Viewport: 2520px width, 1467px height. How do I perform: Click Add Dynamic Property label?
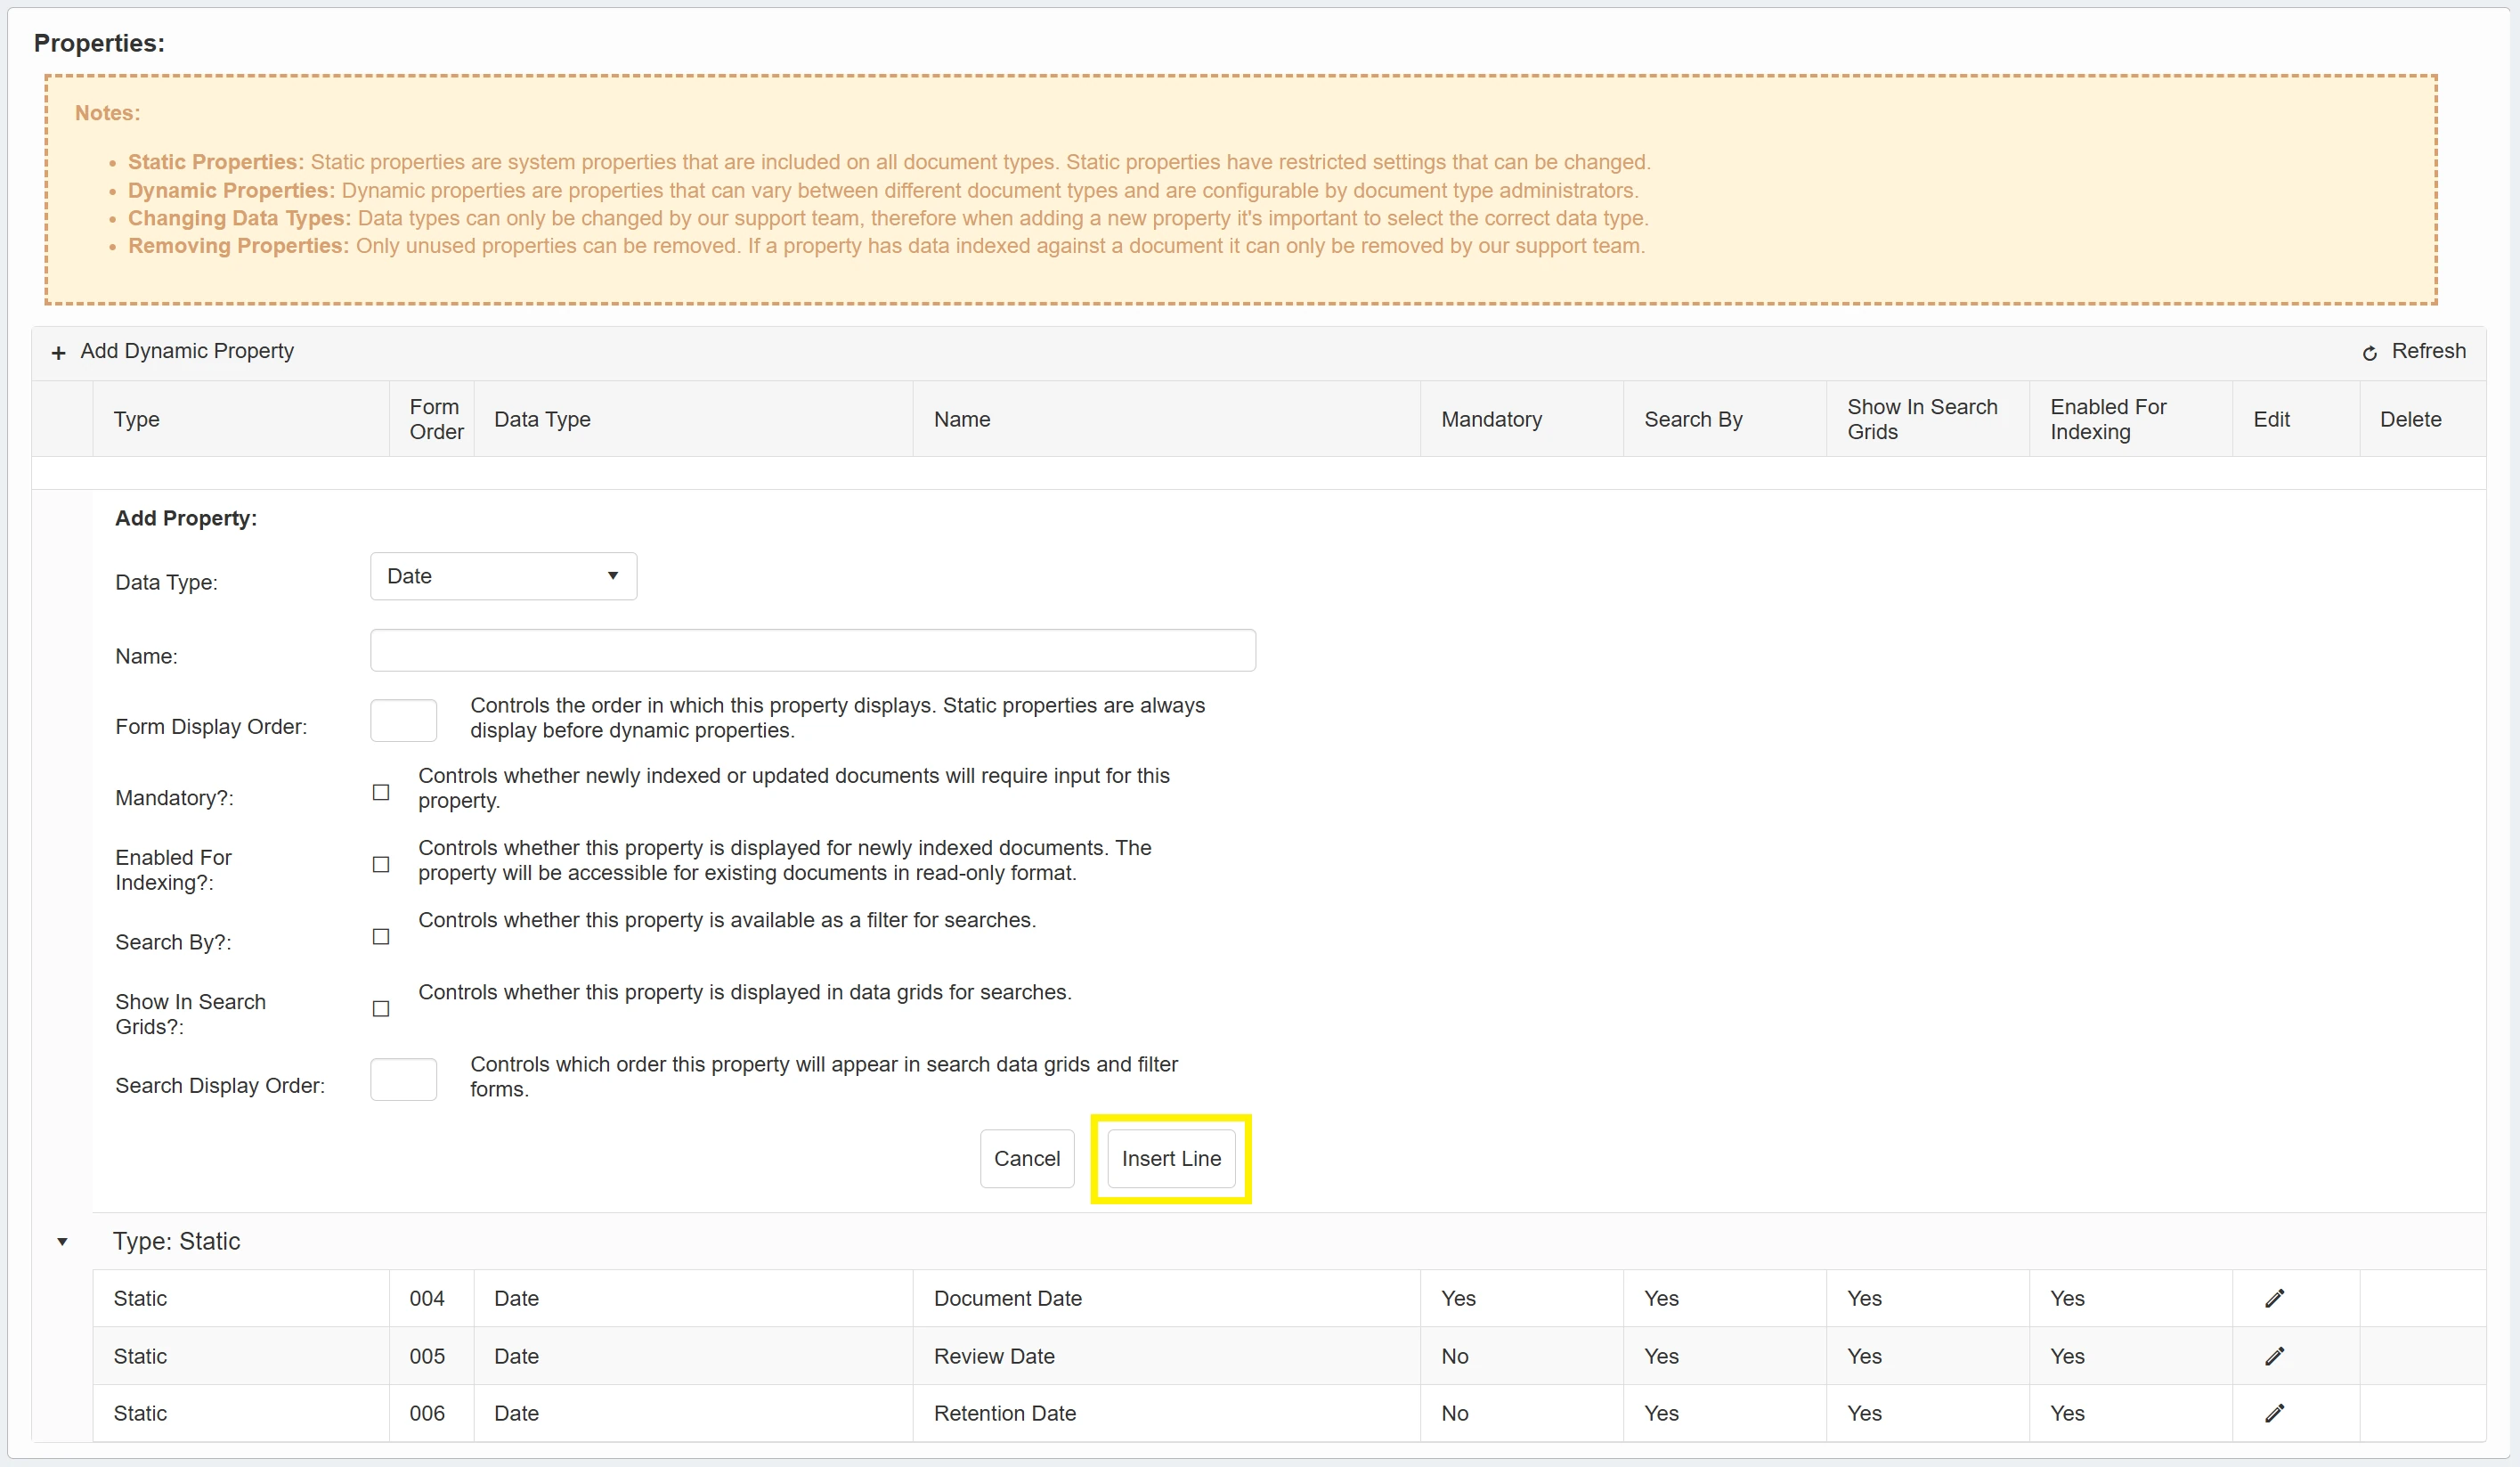[x=187, y=351]
